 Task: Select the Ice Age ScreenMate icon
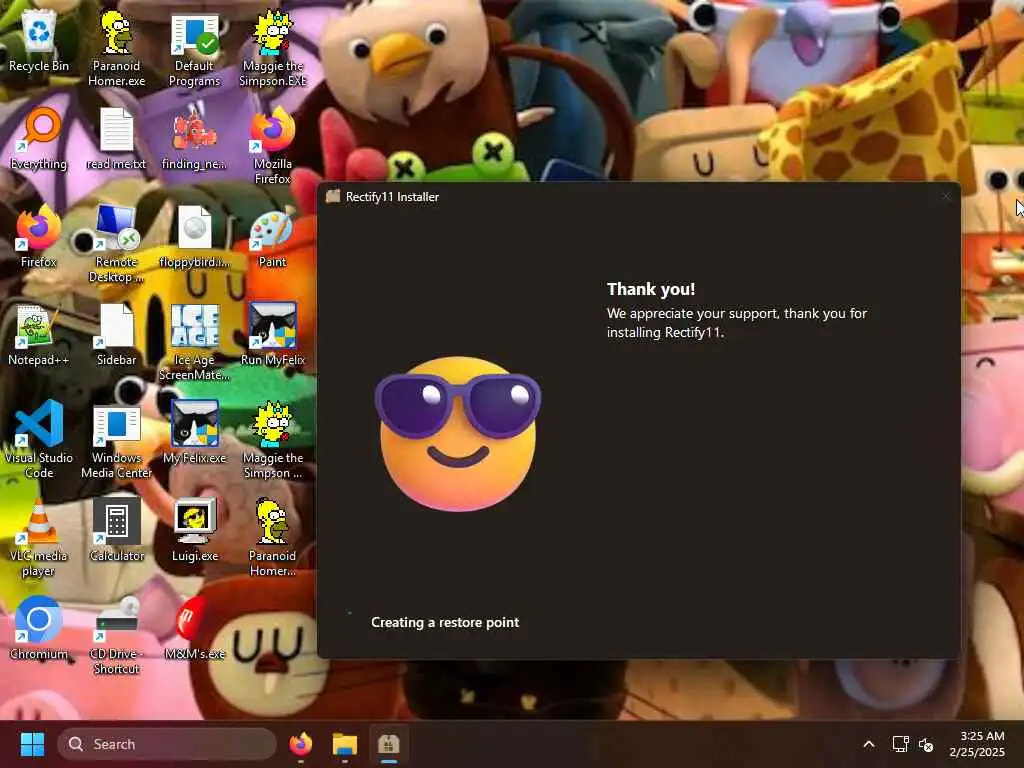point(194,342)
